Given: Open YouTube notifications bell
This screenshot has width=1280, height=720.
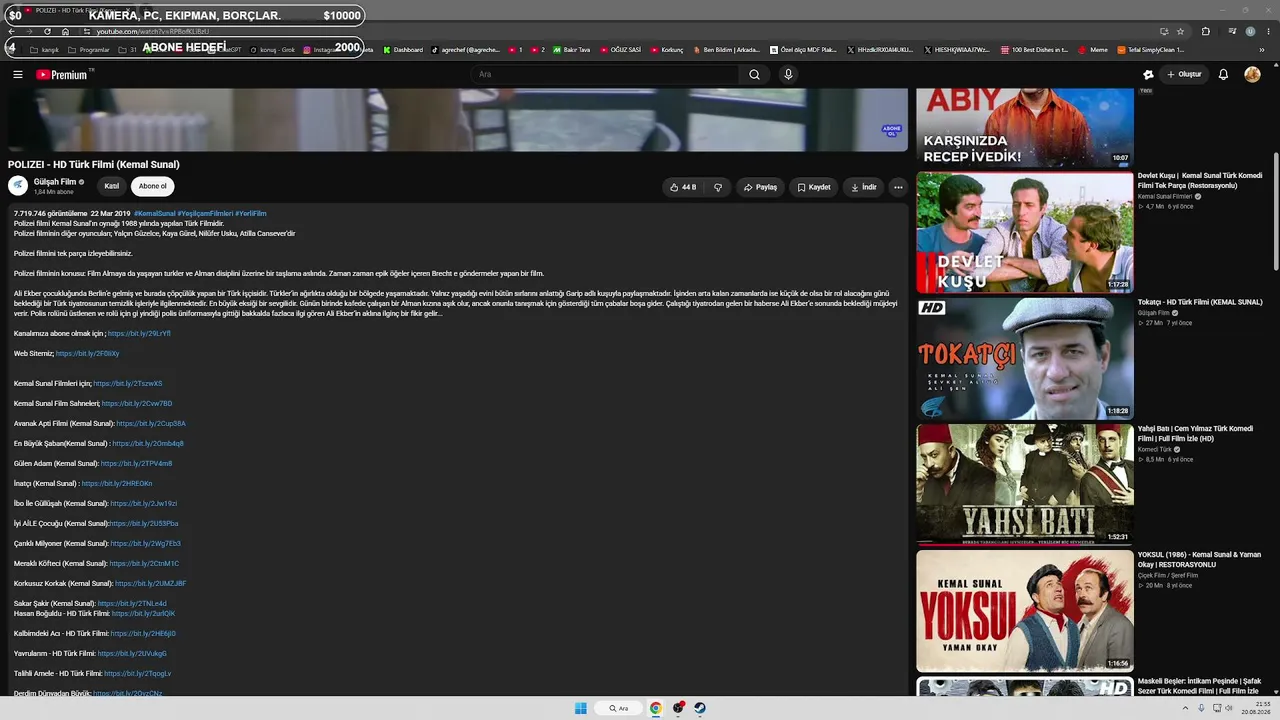Looking at the screenshot, I should [1223, 74].
